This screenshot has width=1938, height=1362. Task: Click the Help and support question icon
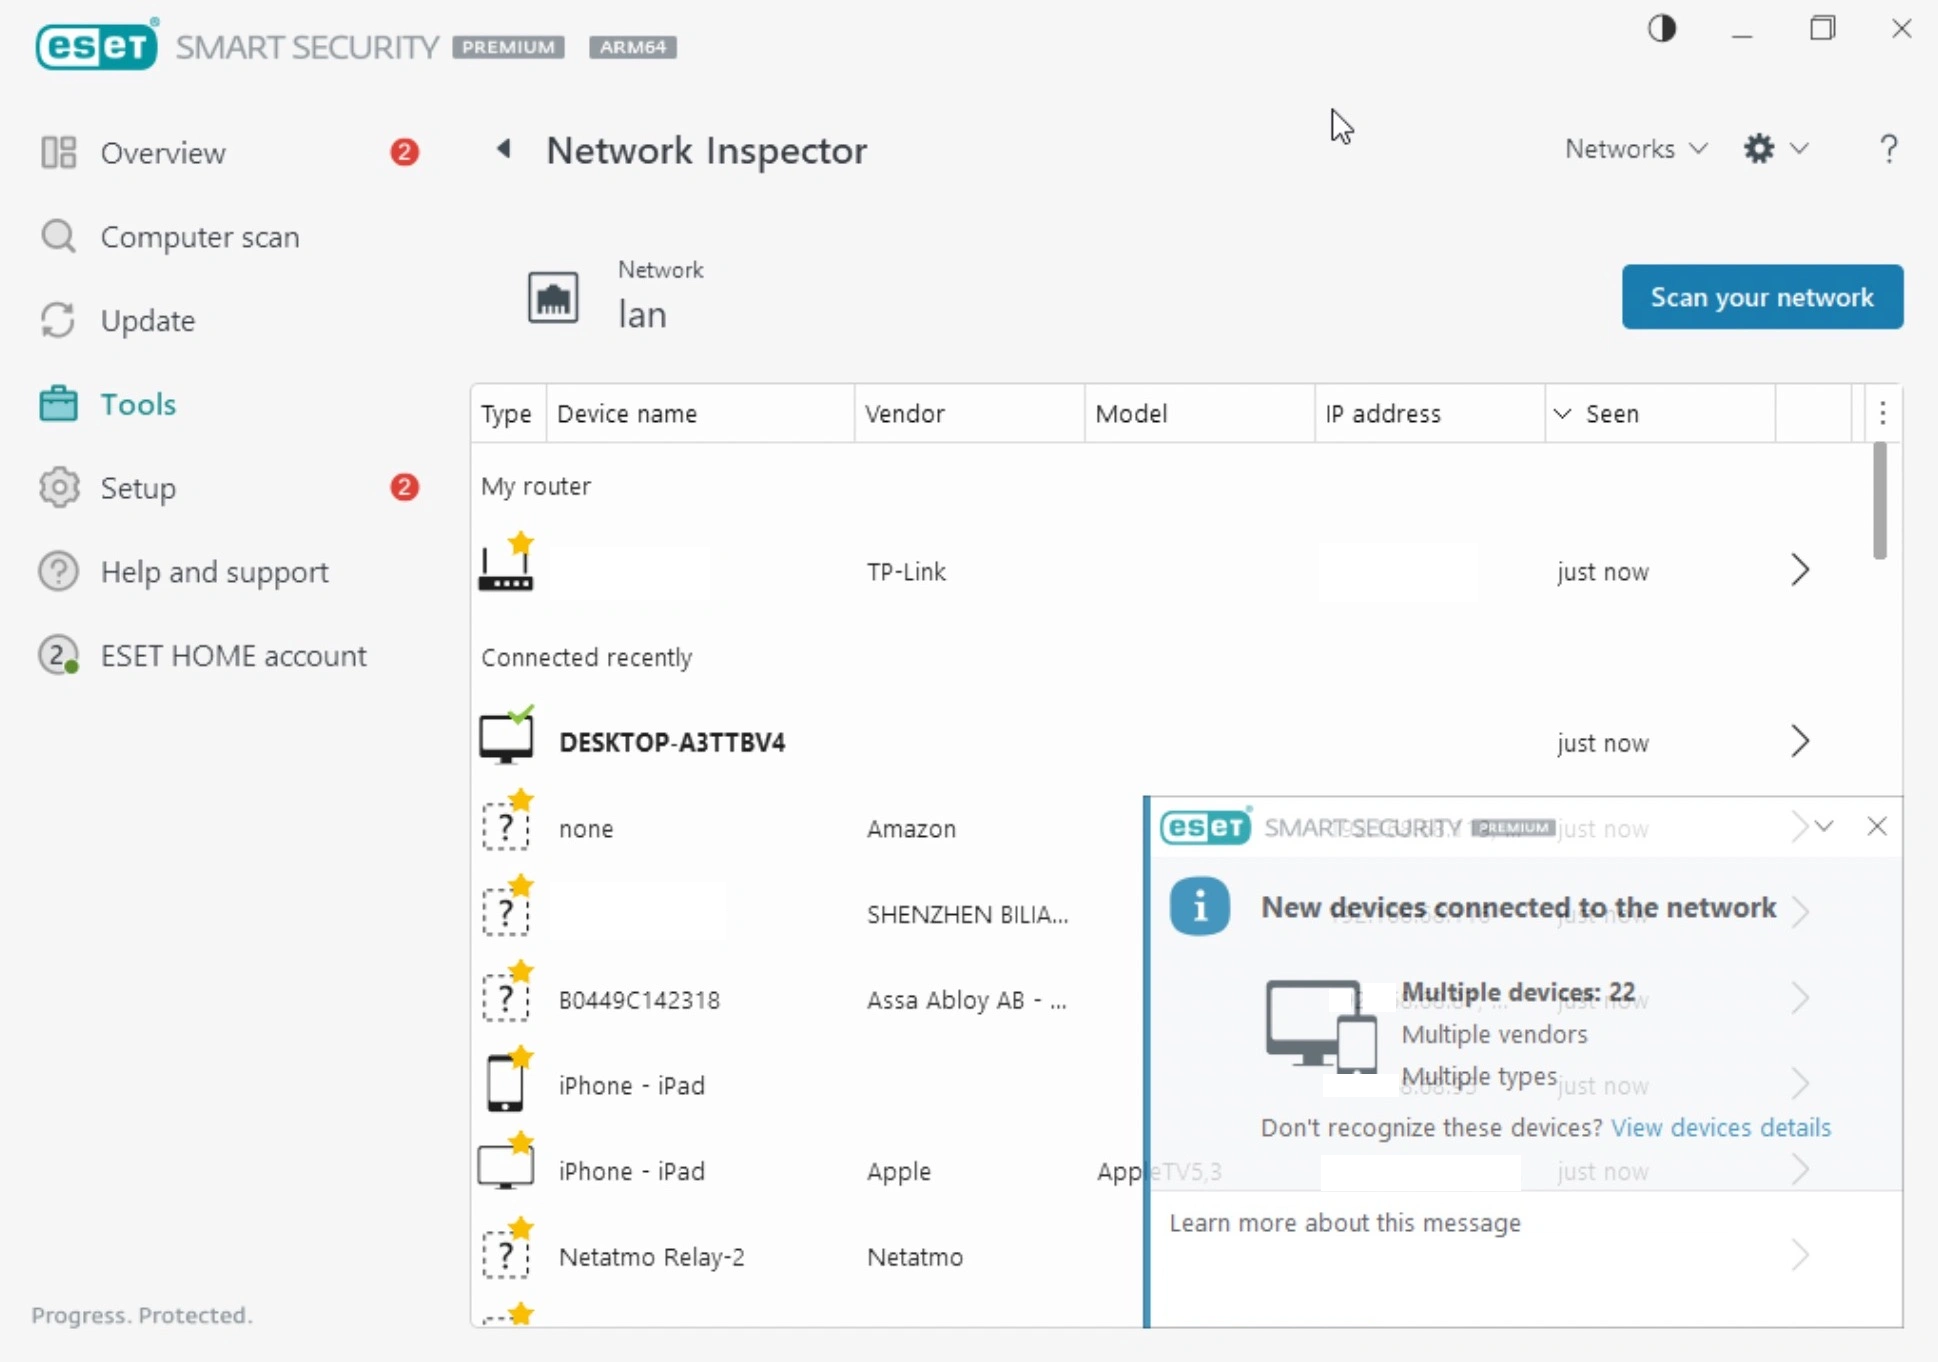(58, 572)
